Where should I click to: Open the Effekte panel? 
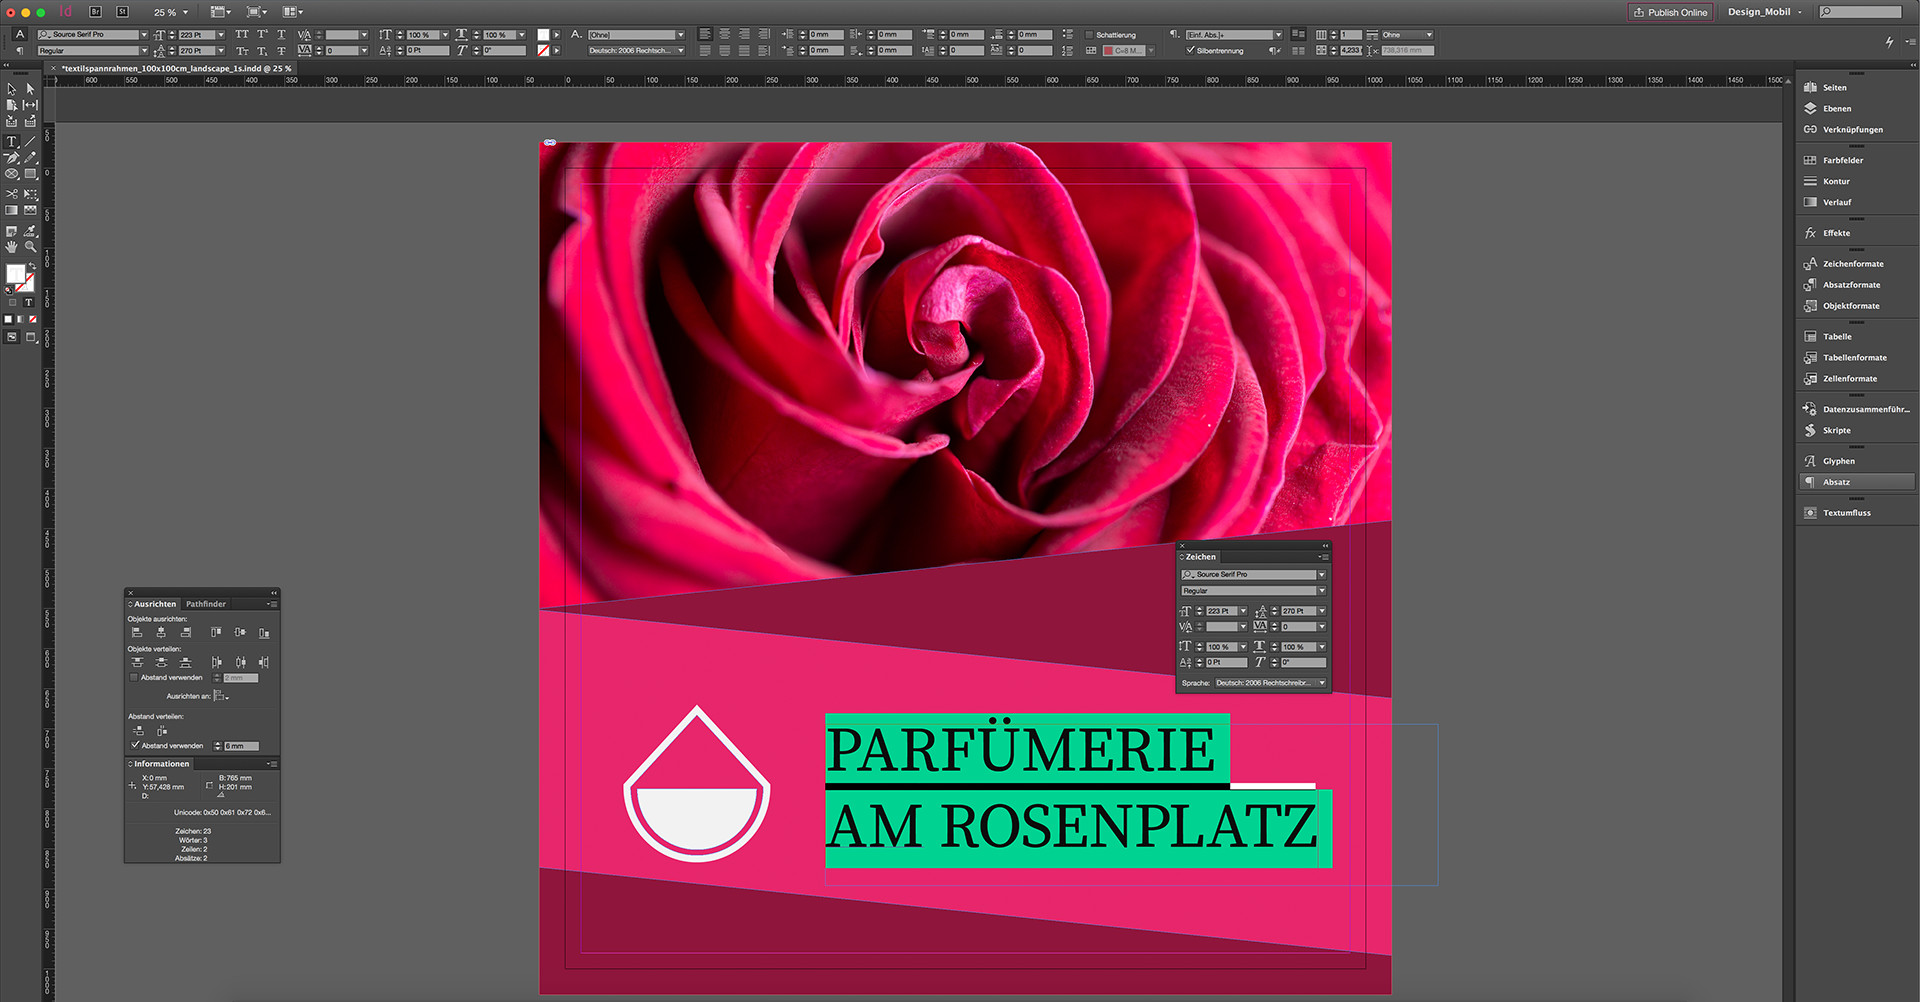pyautogui.click(x=1835, y=232)
